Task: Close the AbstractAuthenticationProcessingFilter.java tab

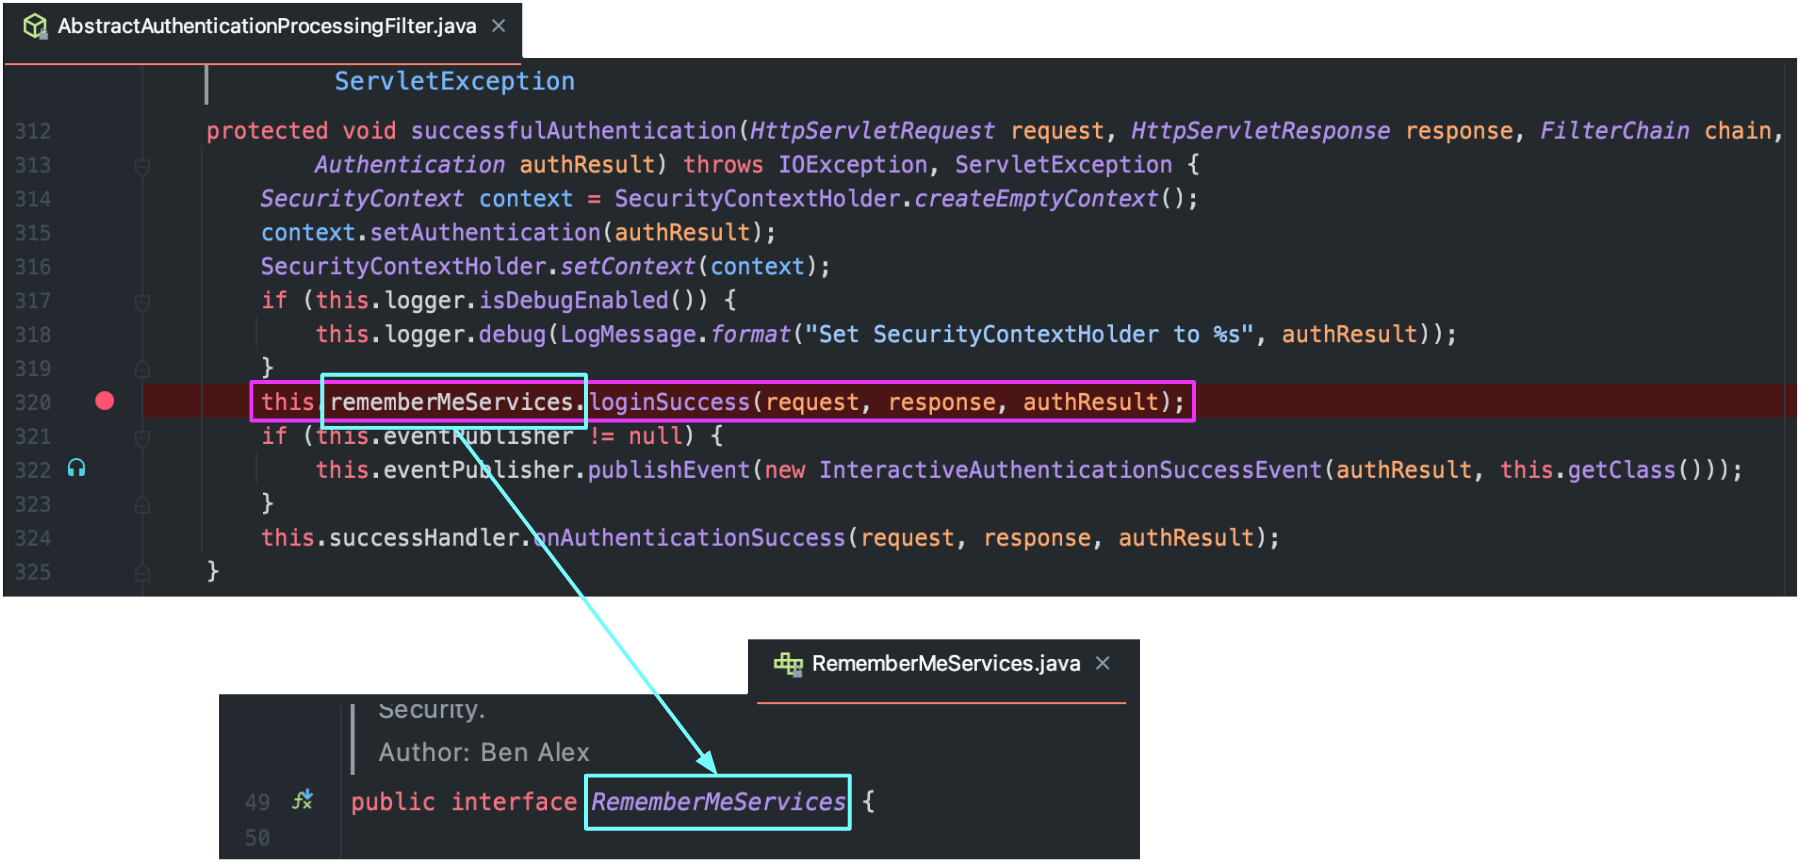Action: click(498, 26)
